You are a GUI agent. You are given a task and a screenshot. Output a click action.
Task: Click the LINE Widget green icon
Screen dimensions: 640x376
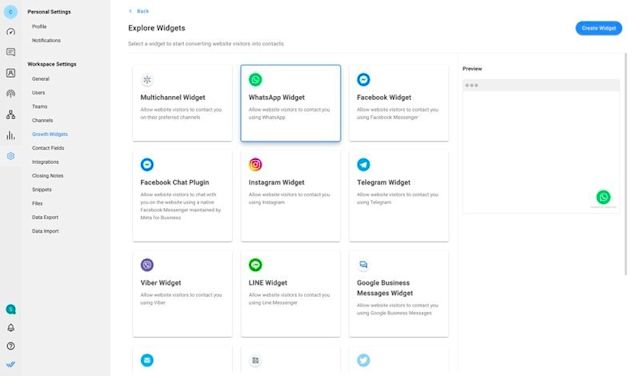pos(256,265)
